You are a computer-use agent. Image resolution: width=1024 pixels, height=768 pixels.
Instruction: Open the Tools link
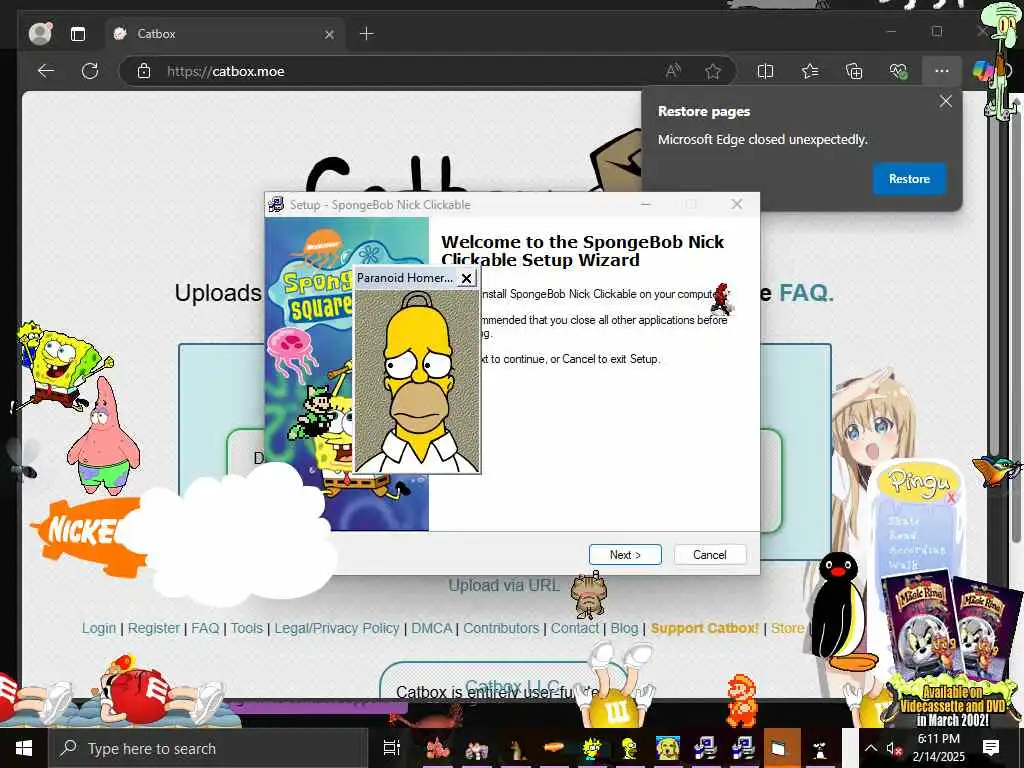(246, 628)
